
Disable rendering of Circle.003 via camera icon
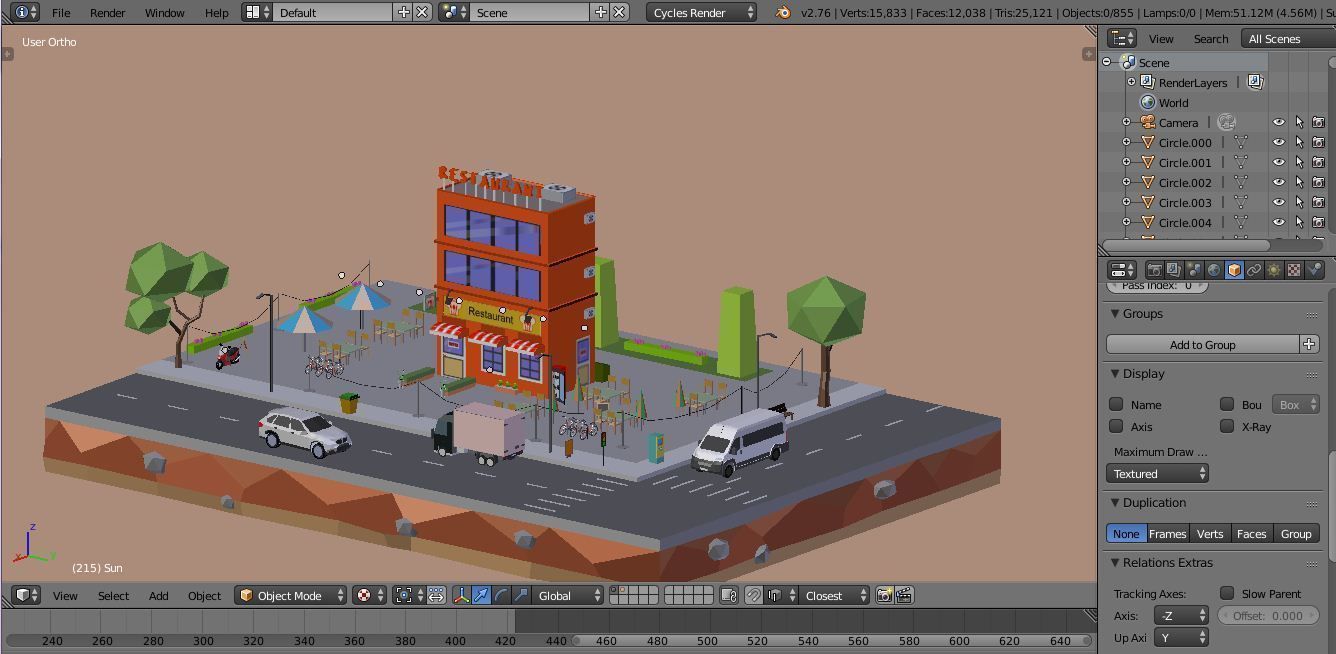pos(1318,202)
